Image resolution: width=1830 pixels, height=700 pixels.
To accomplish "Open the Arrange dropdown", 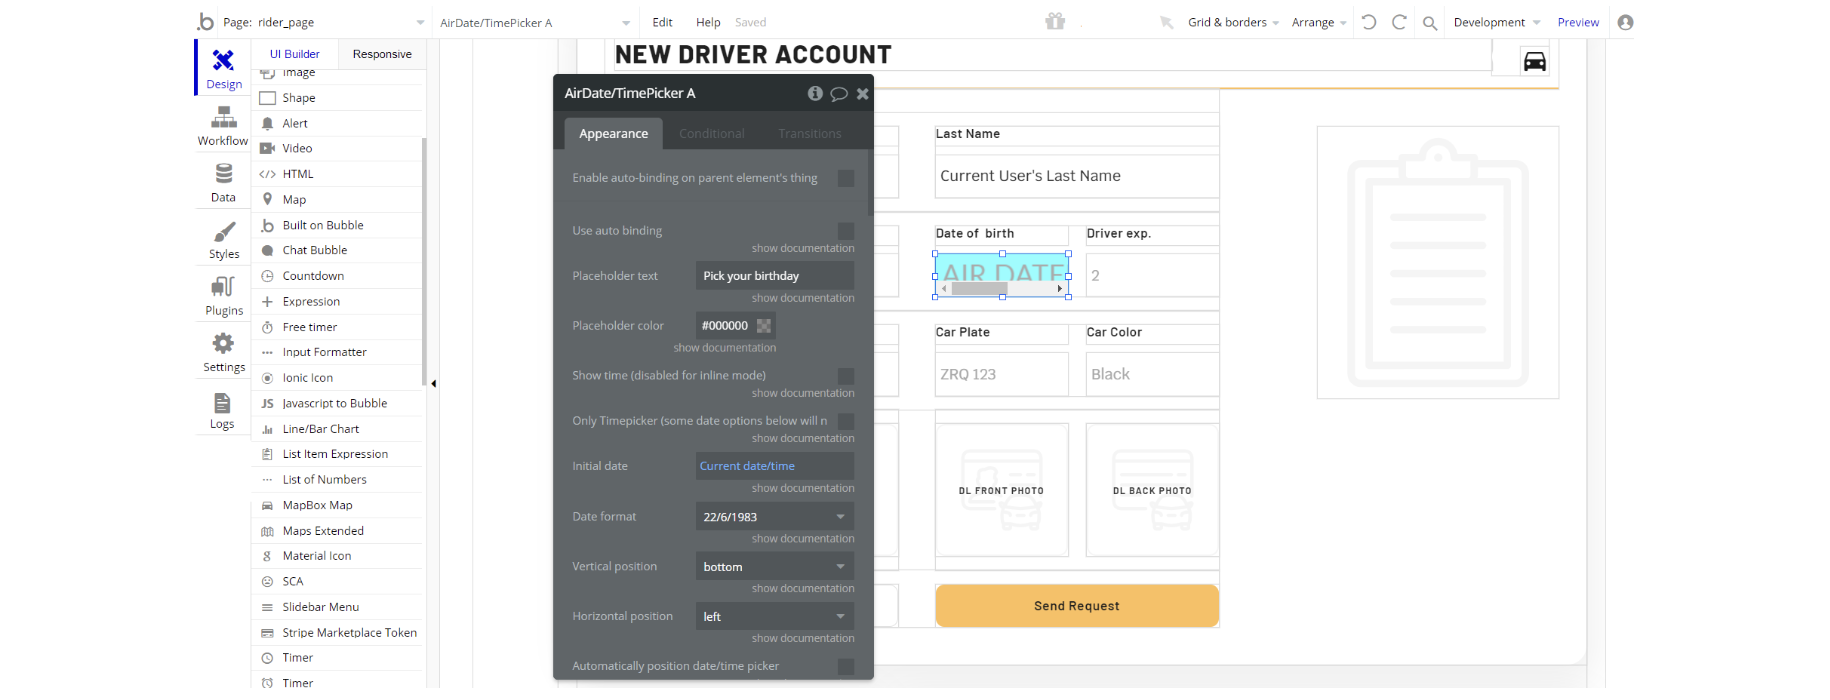I will click(1319, 22).
